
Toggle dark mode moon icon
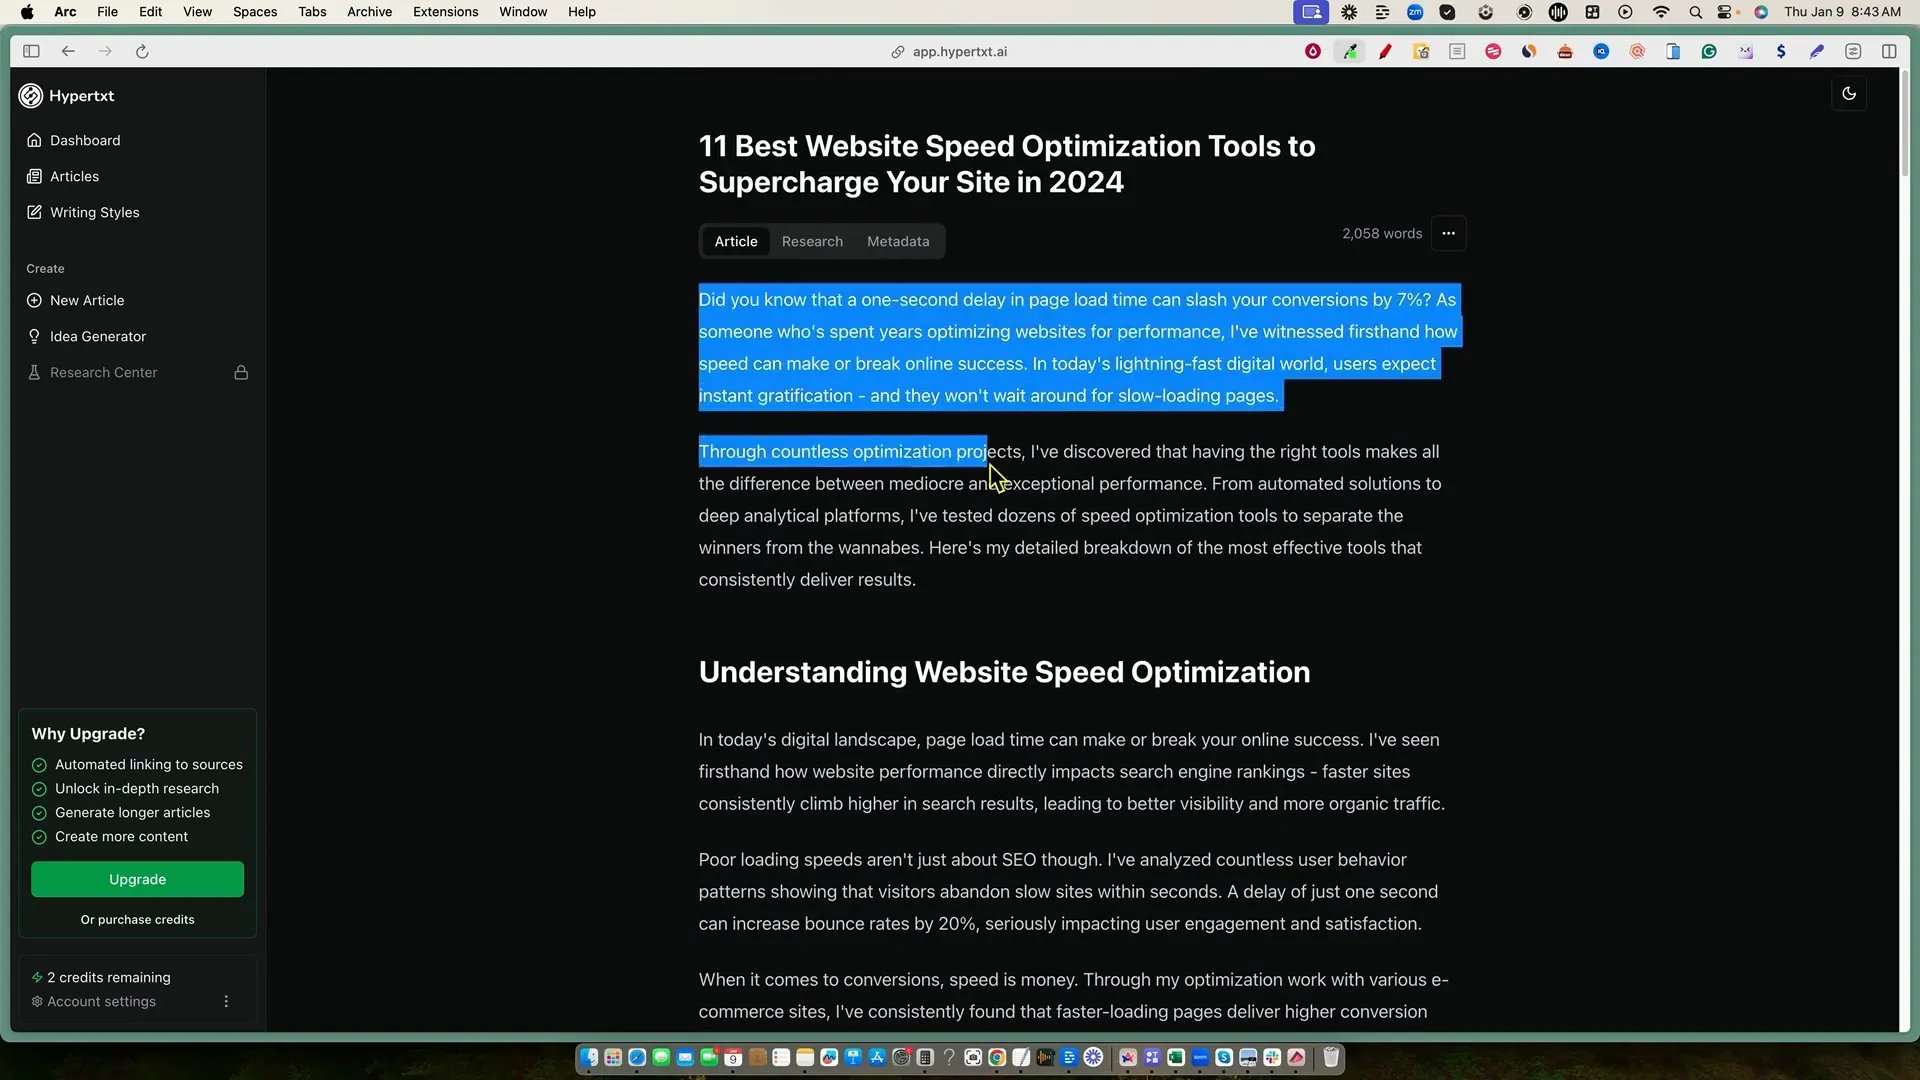tap(1848, 93)
